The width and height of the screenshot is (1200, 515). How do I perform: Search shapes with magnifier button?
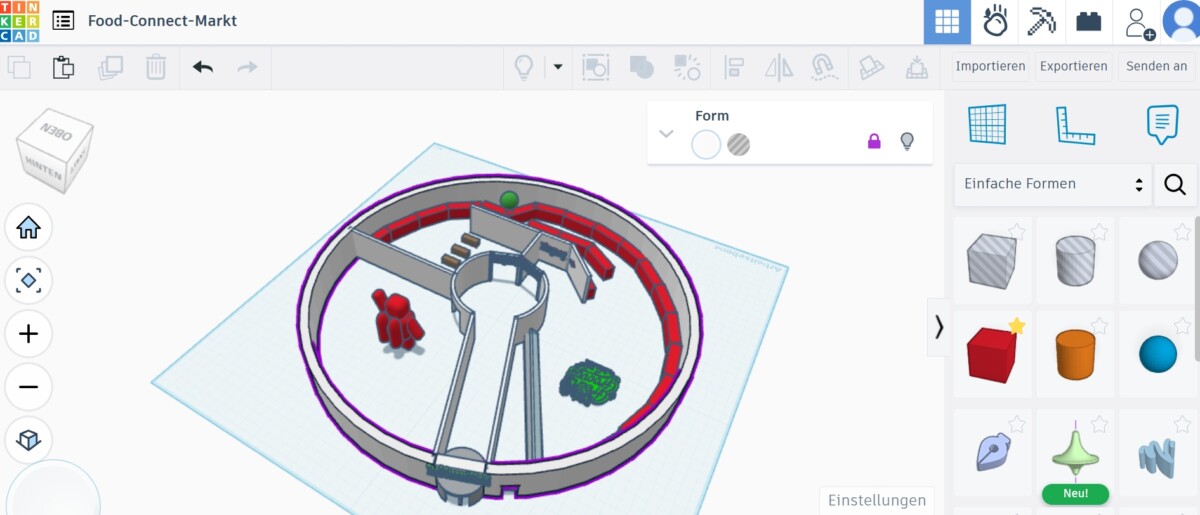pos(1175,184)
